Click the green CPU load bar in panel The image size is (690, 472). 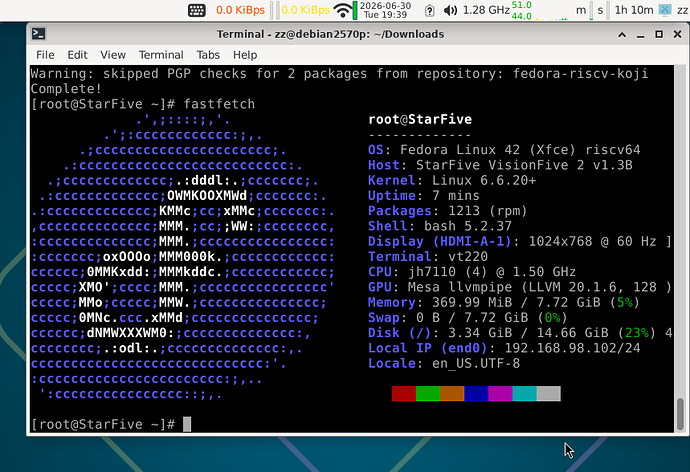point(355,10)
